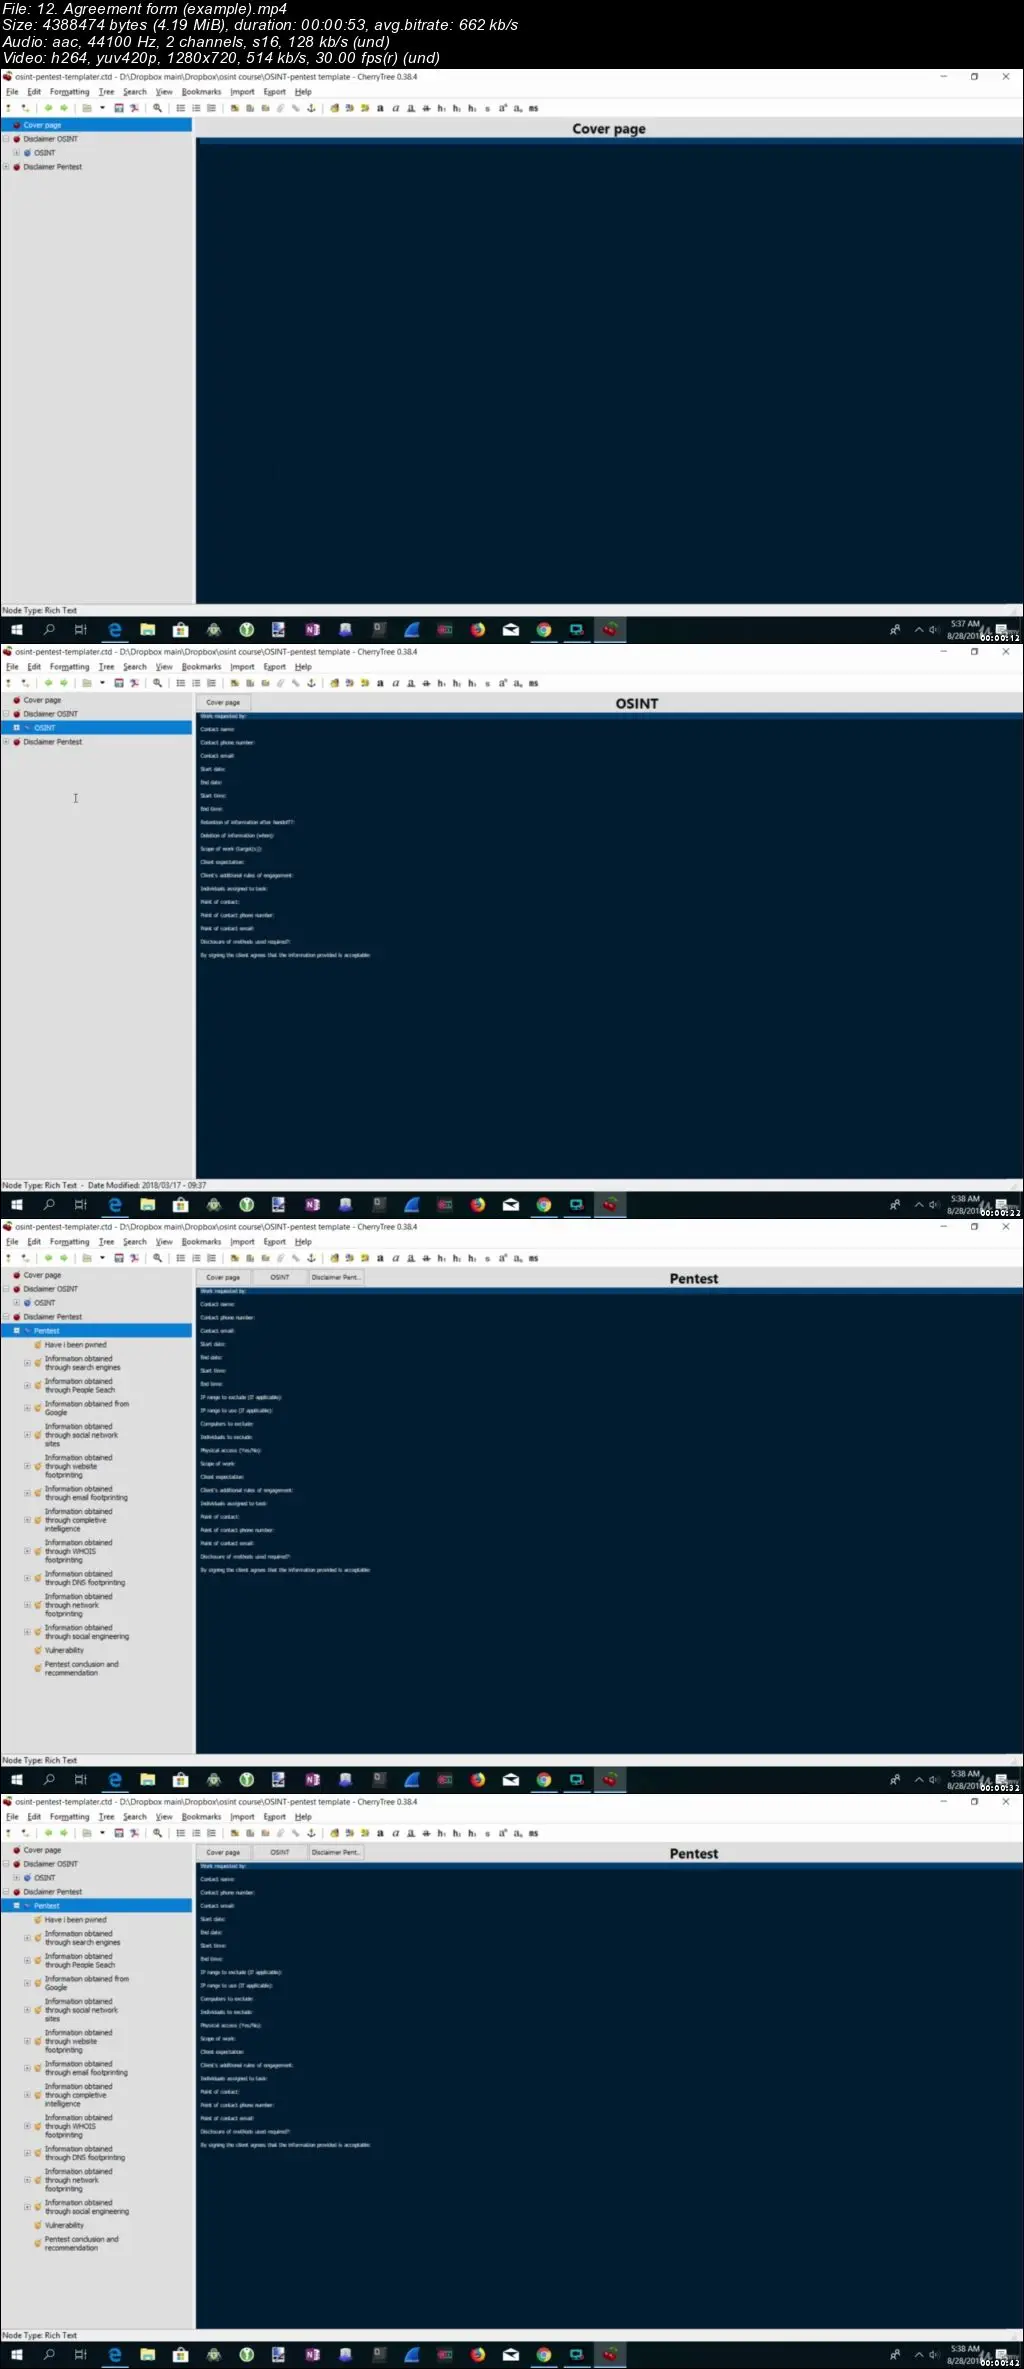Select Disclaimer OSINT node in 00:00:22 frame tree
Viewport: 1024px width, 2369px height.
[x=50, y=714]
